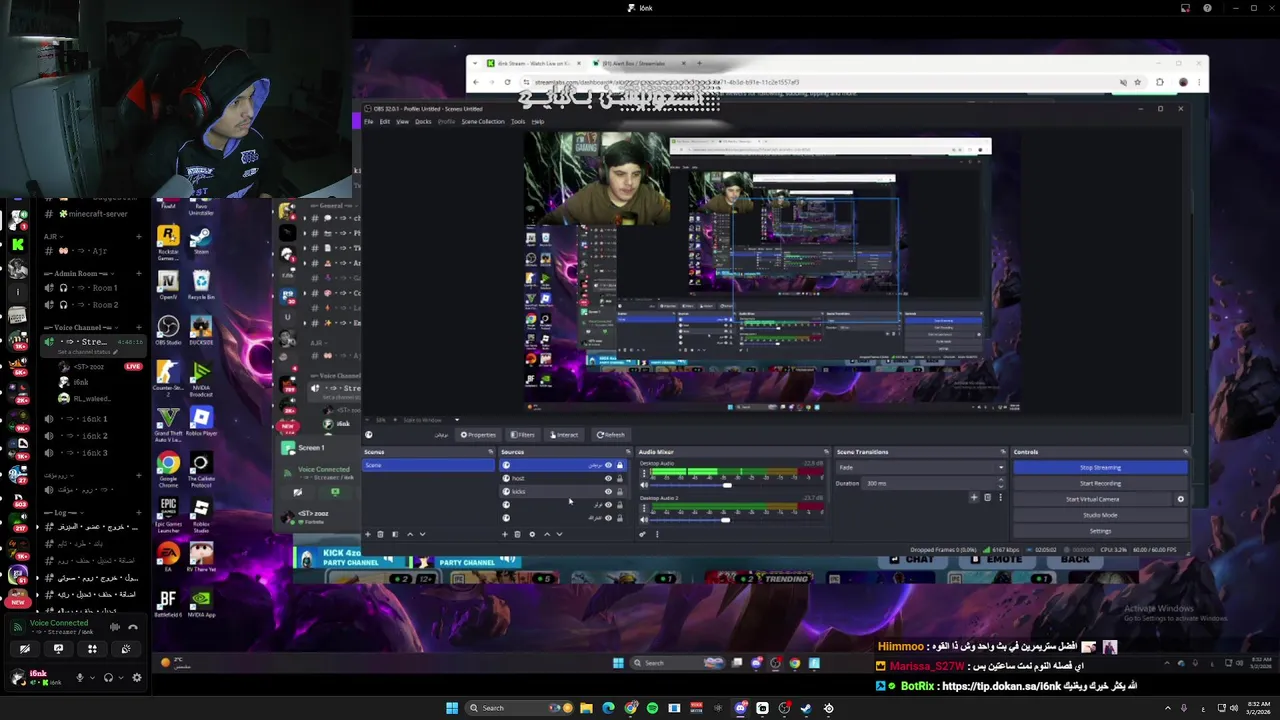Mute Desktop Audio in OBS mixer
Viewport: 1280px width, 720px height.
(x=644, y=486)
